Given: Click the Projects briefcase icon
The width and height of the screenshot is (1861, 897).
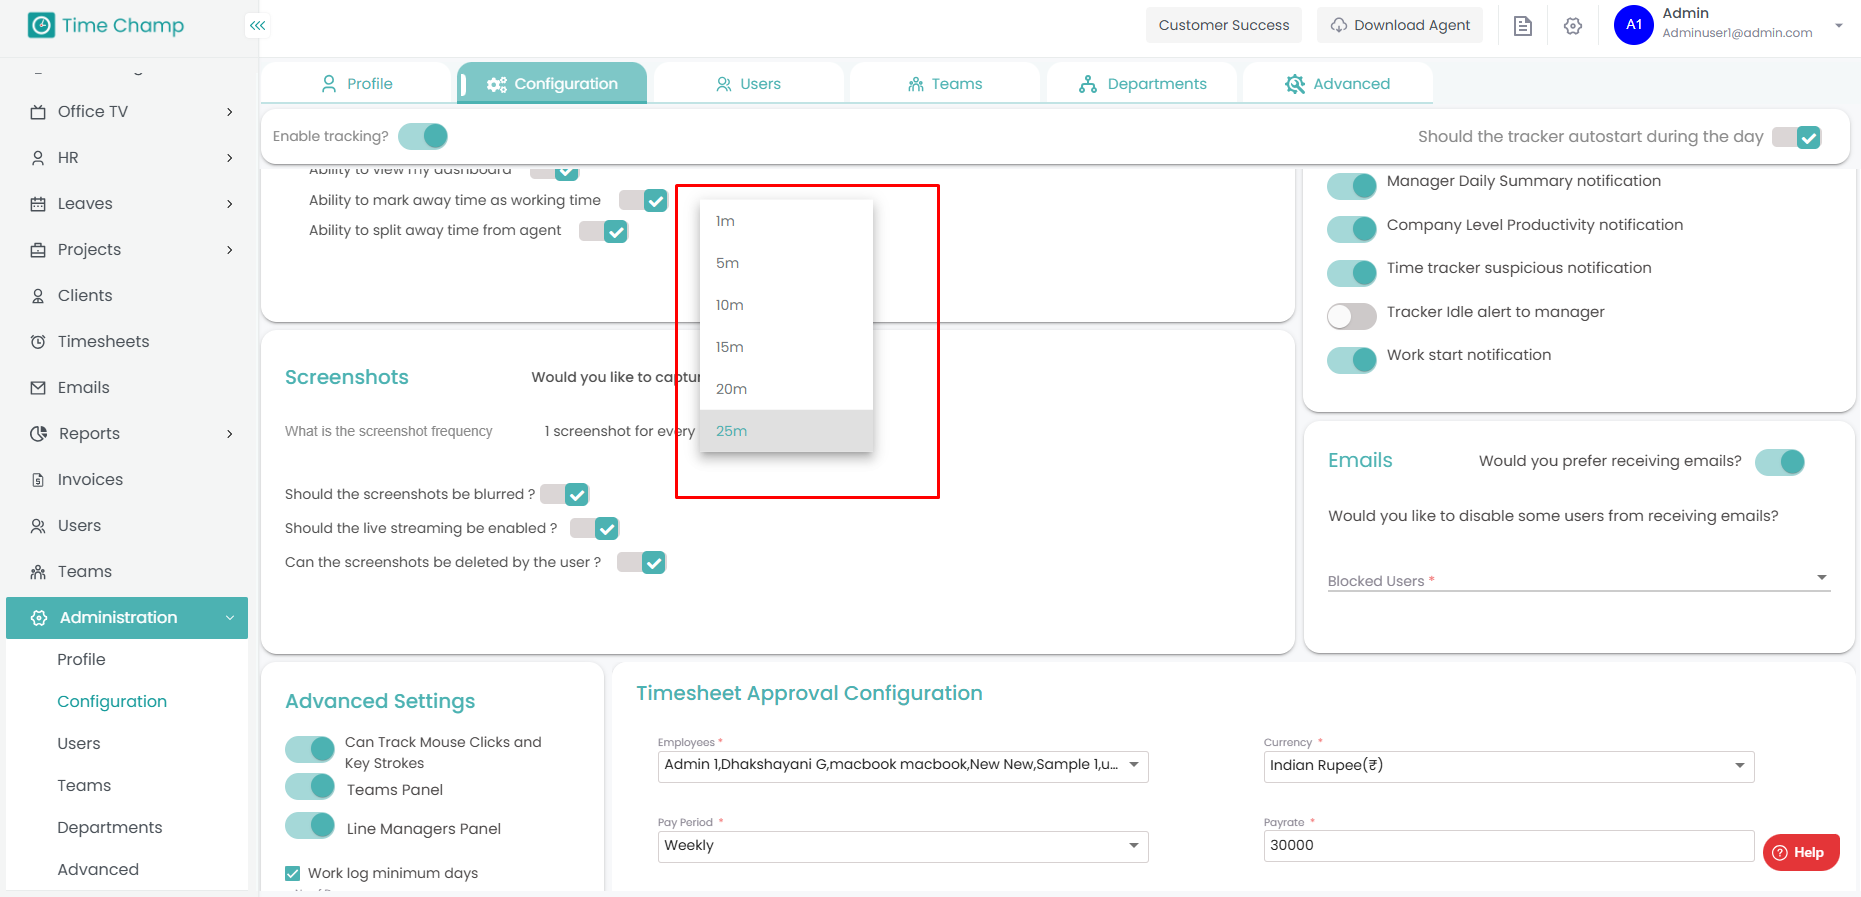Looking at the screenshot, I should pyautogui.click(x=38, y=250).
